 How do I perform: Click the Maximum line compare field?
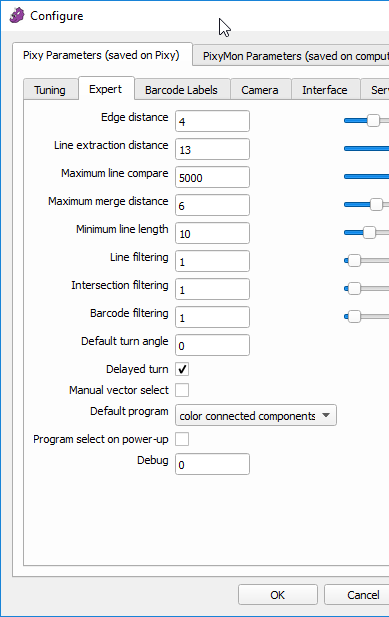click(x=212, y=177)
